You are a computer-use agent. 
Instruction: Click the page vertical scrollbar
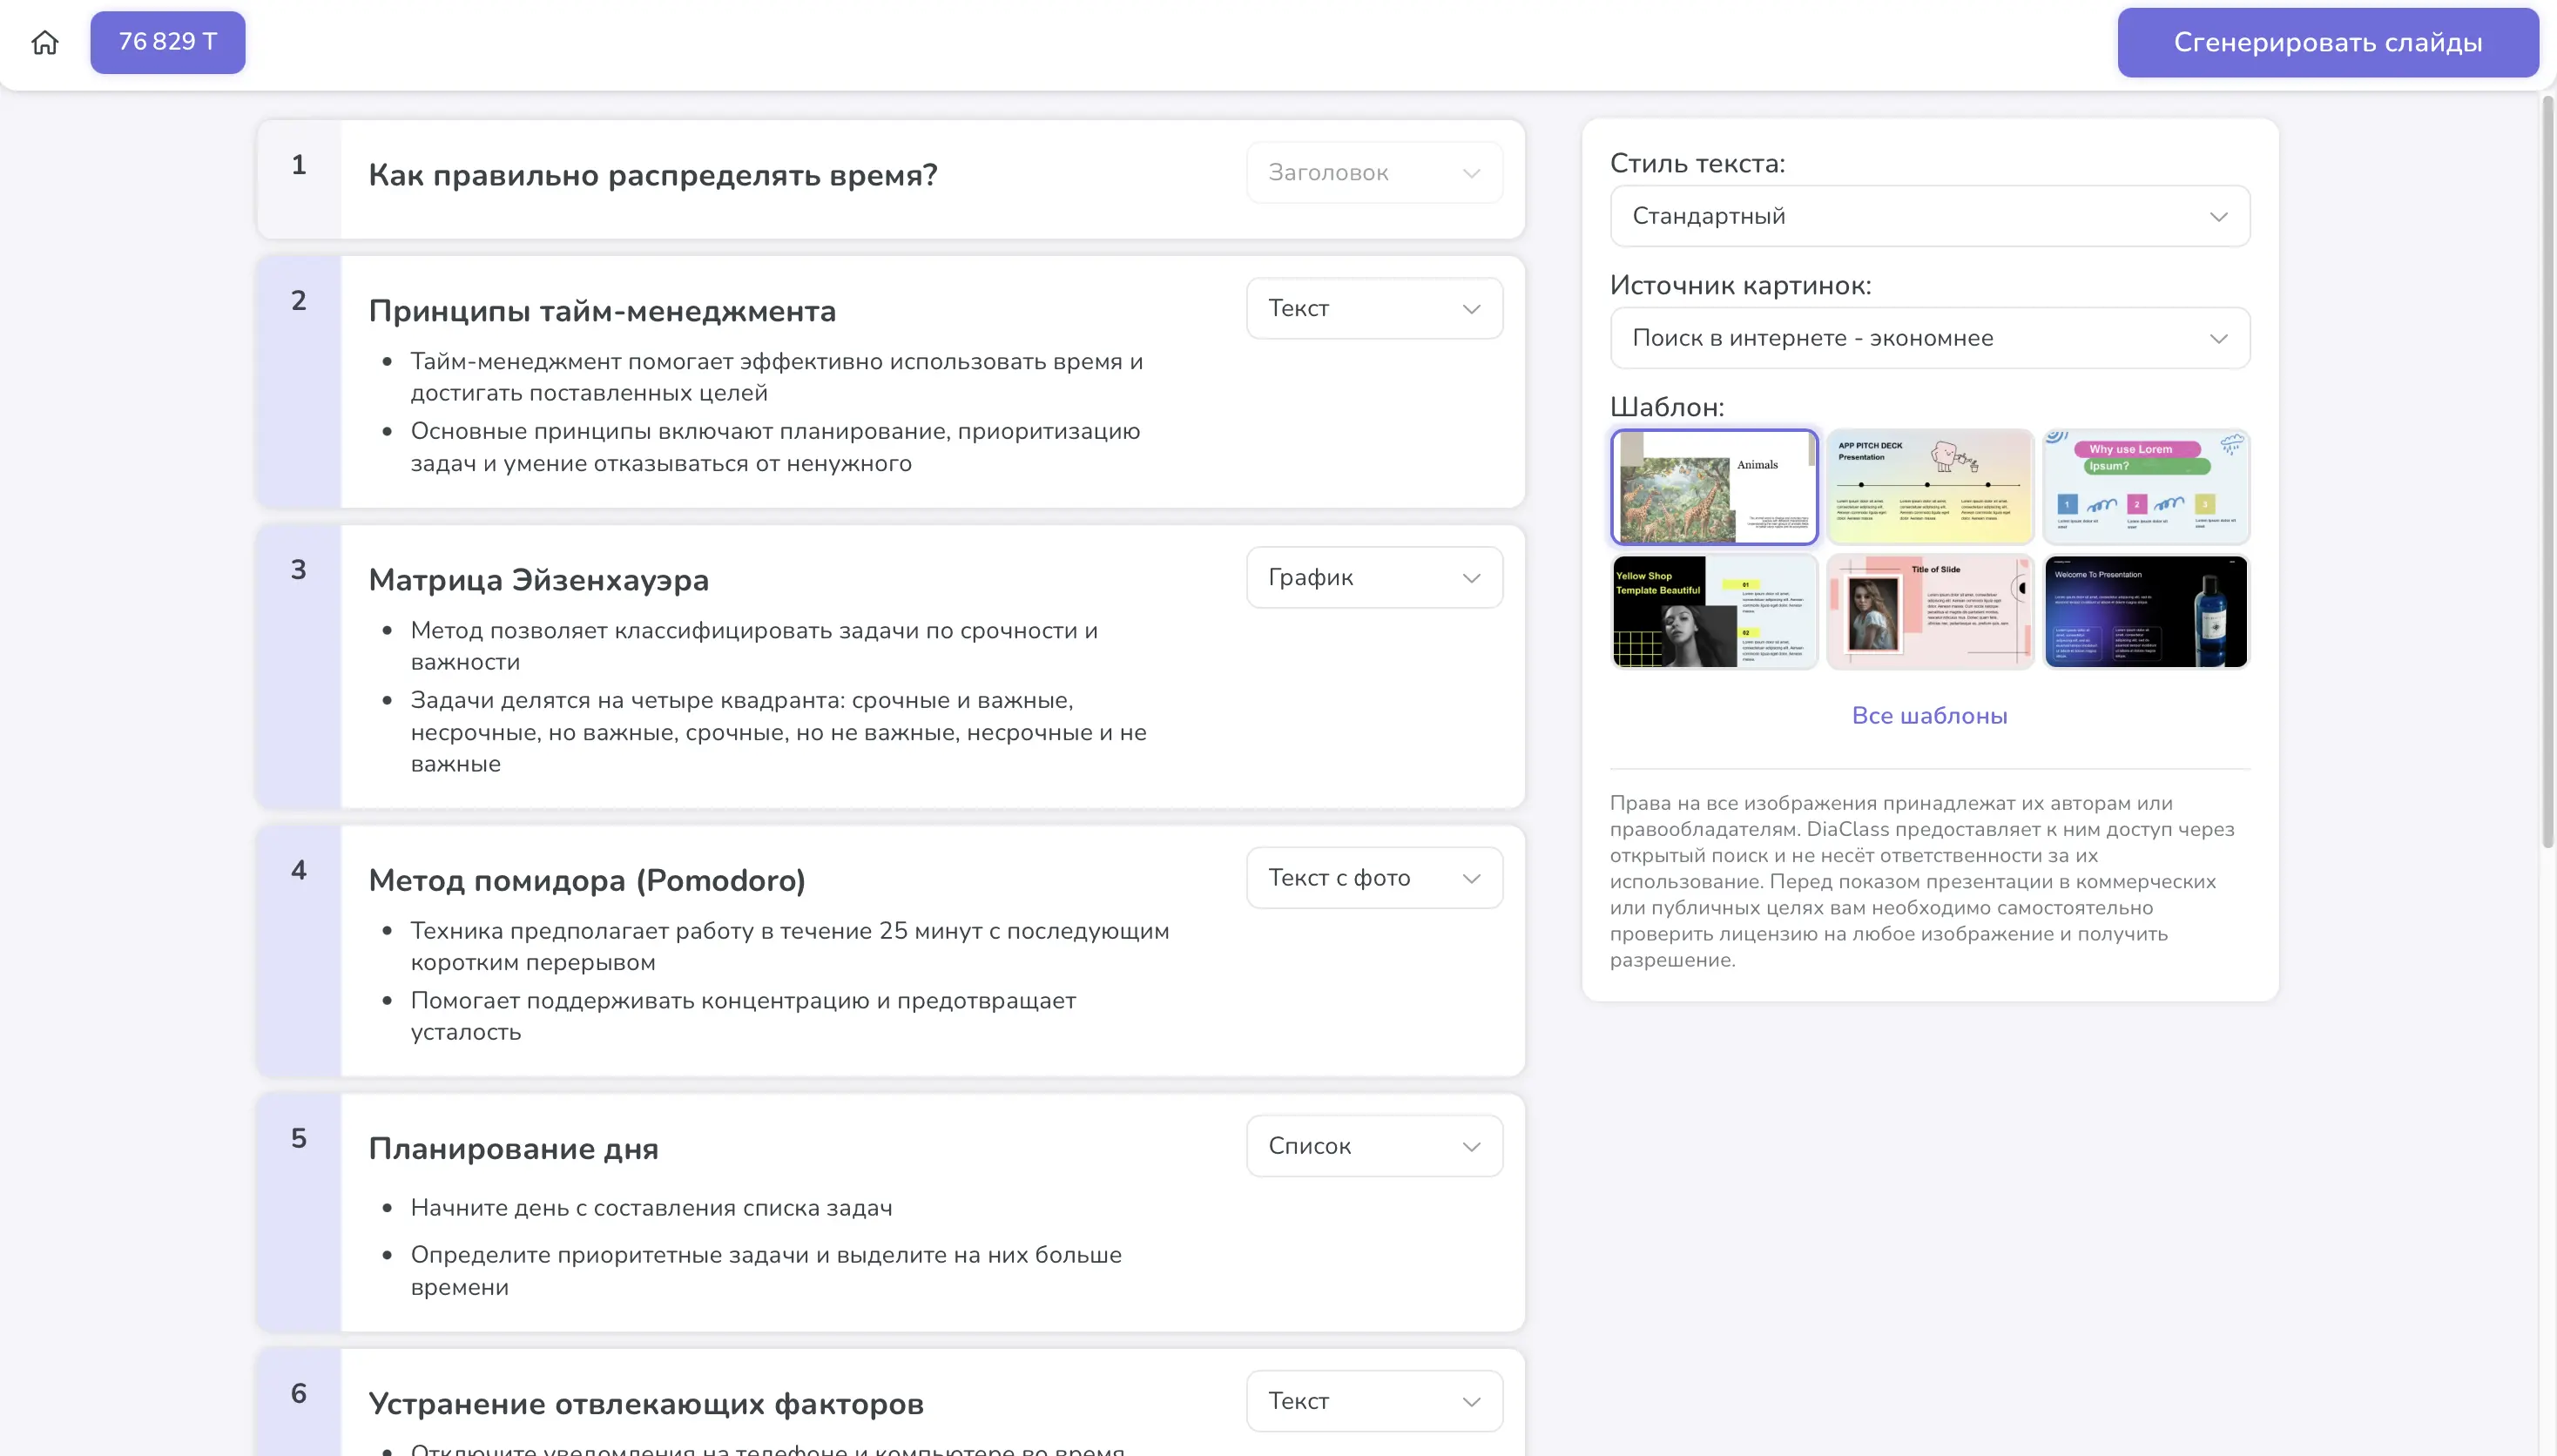(x=2548, y=470)
